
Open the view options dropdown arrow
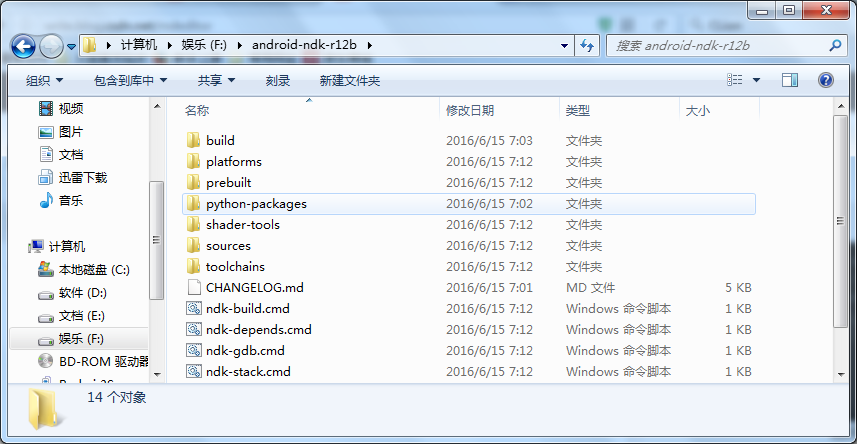[x=756, y=80]
